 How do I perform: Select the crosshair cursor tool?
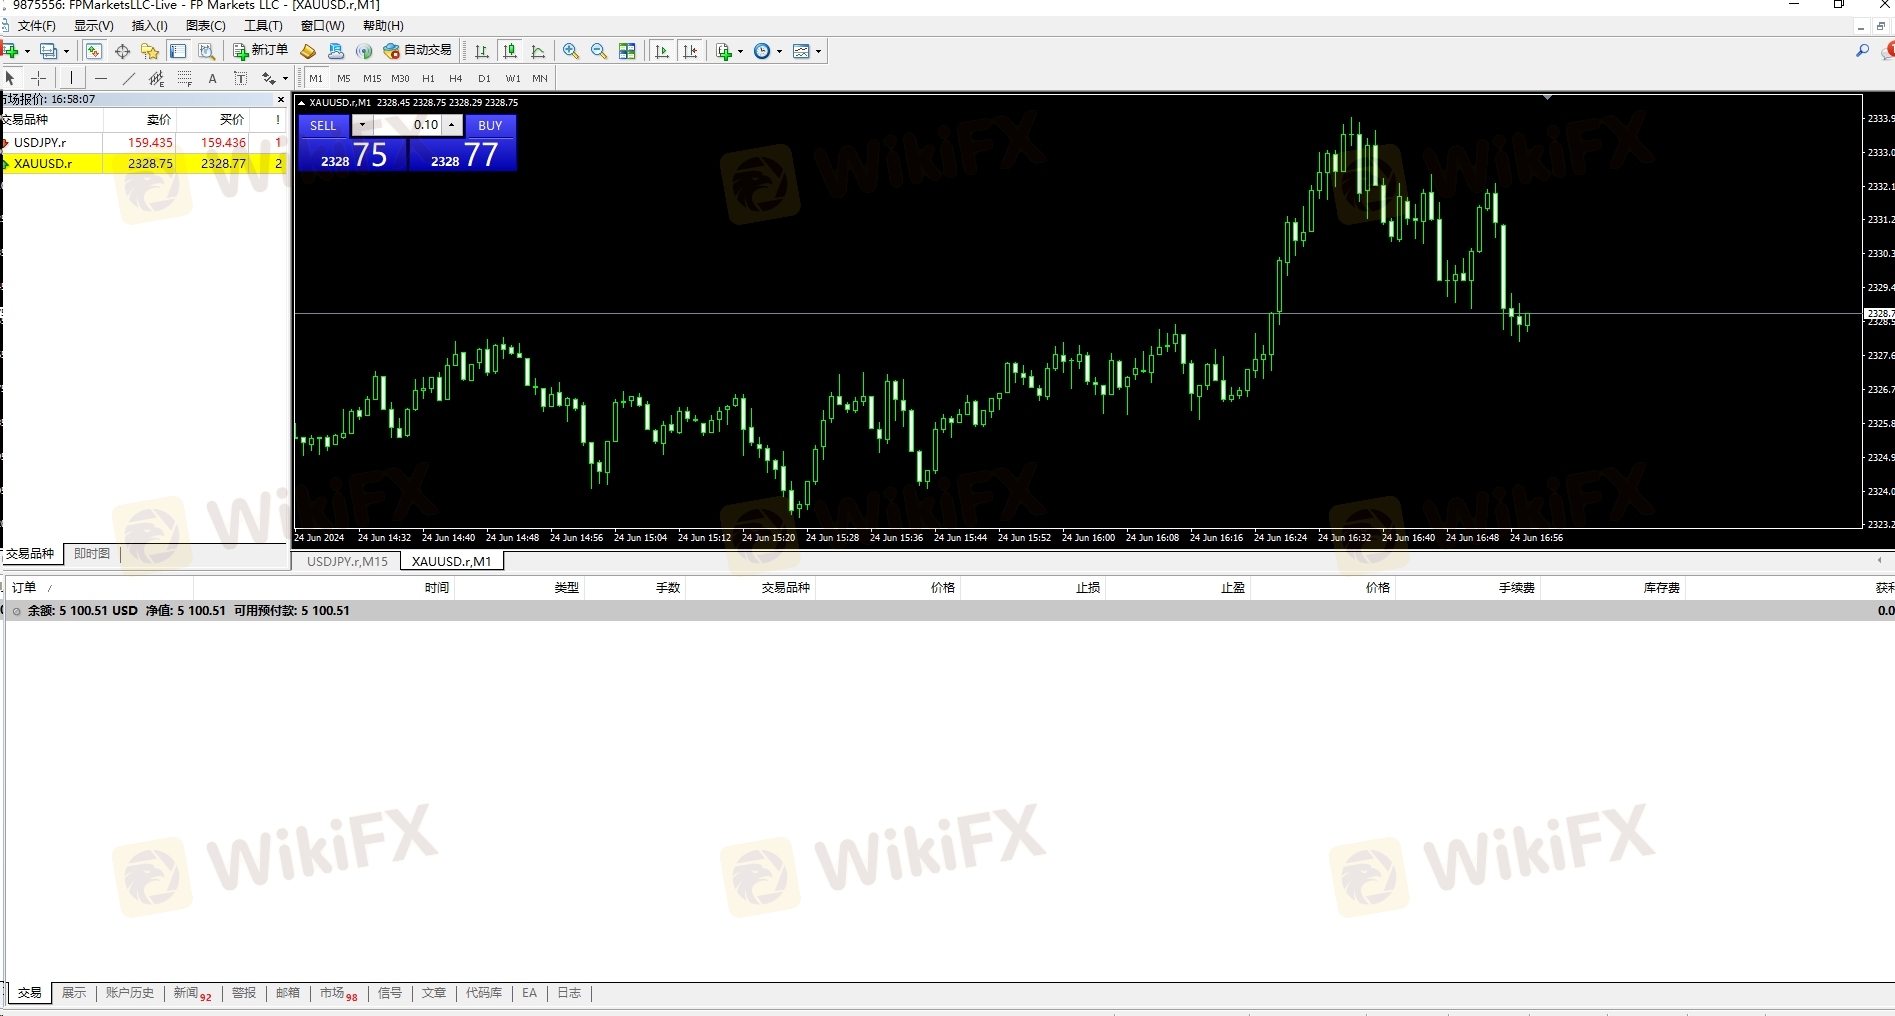pyautogui.click(x=39, y=78)
